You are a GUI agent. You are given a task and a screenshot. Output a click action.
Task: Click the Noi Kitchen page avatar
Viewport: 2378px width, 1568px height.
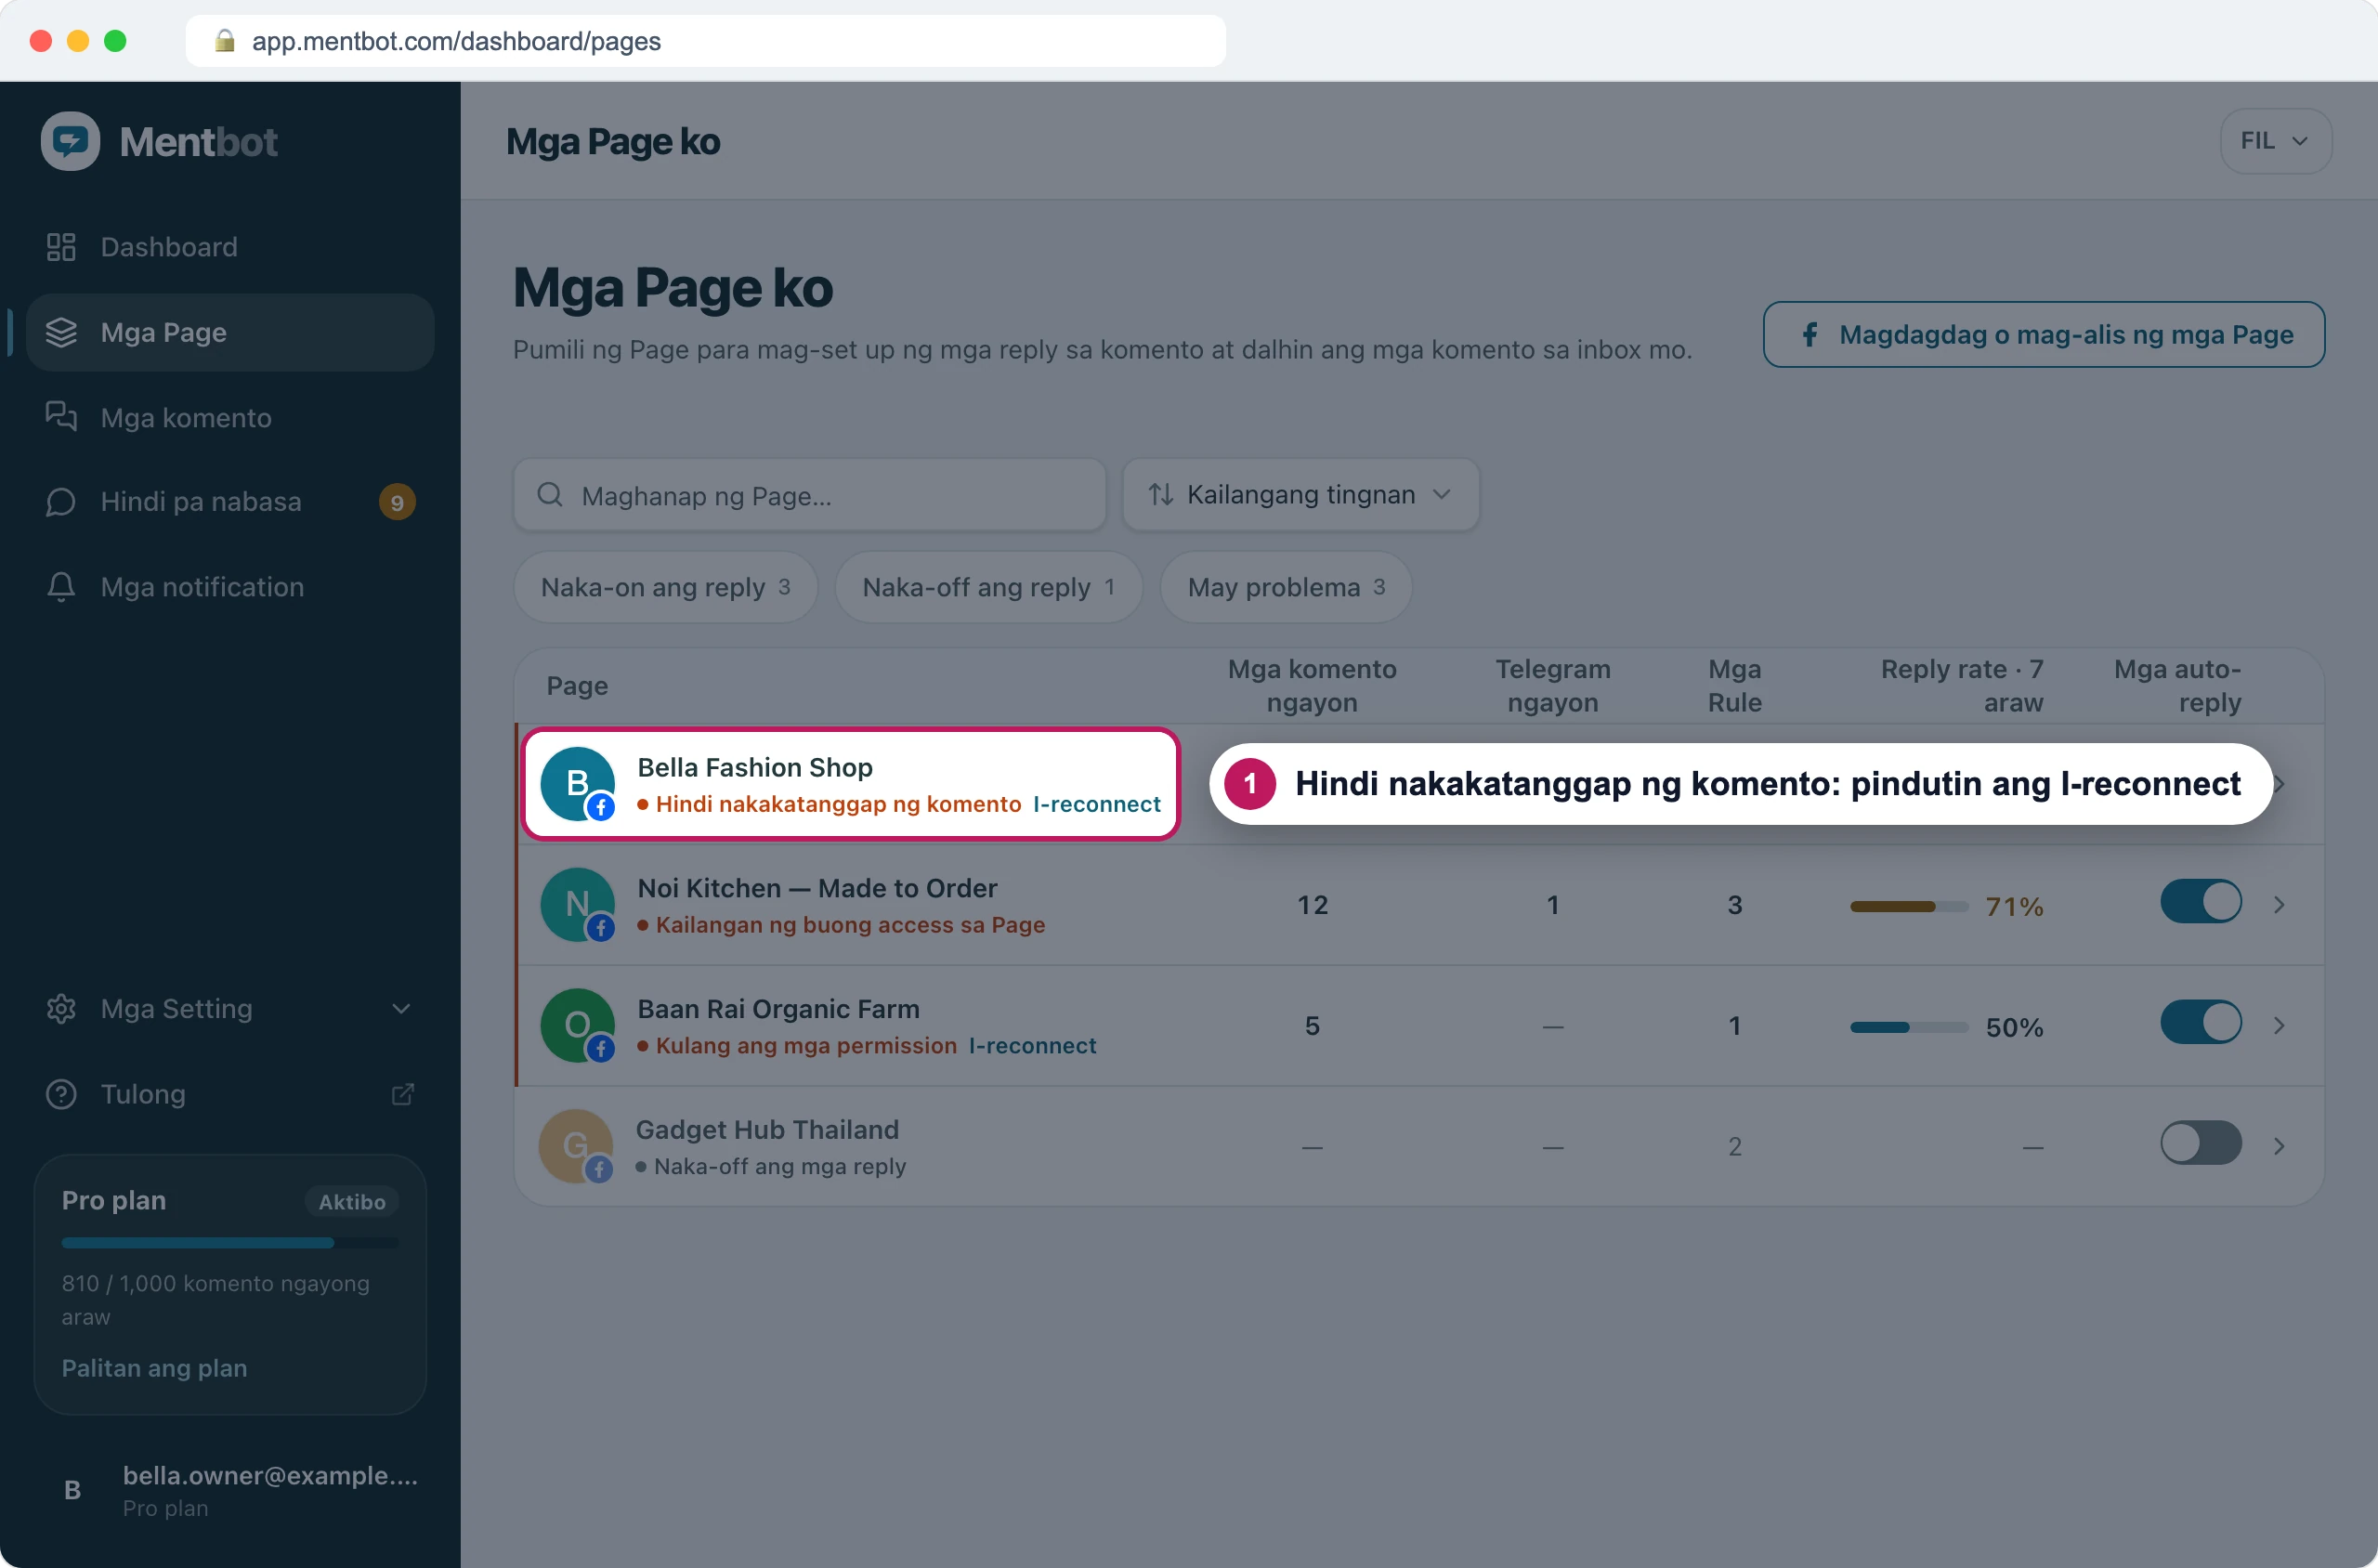[578, 905]
